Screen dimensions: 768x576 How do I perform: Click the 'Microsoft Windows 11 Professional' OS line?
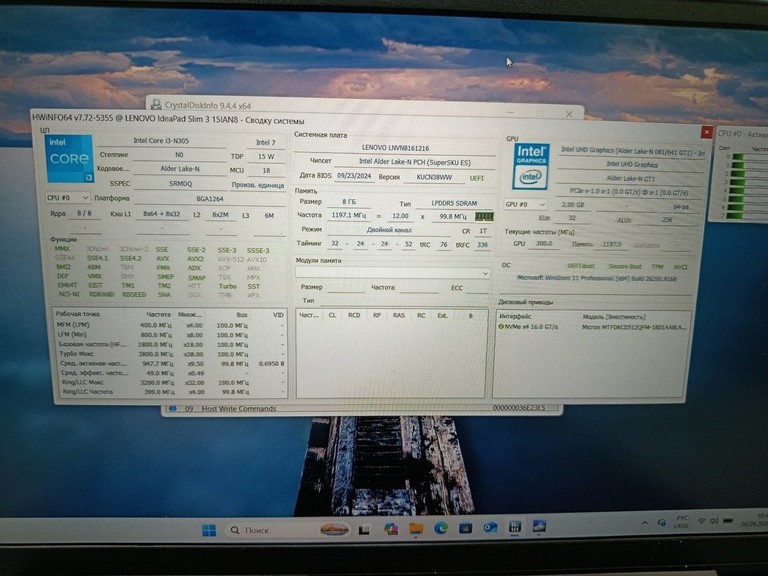point(597,278)
